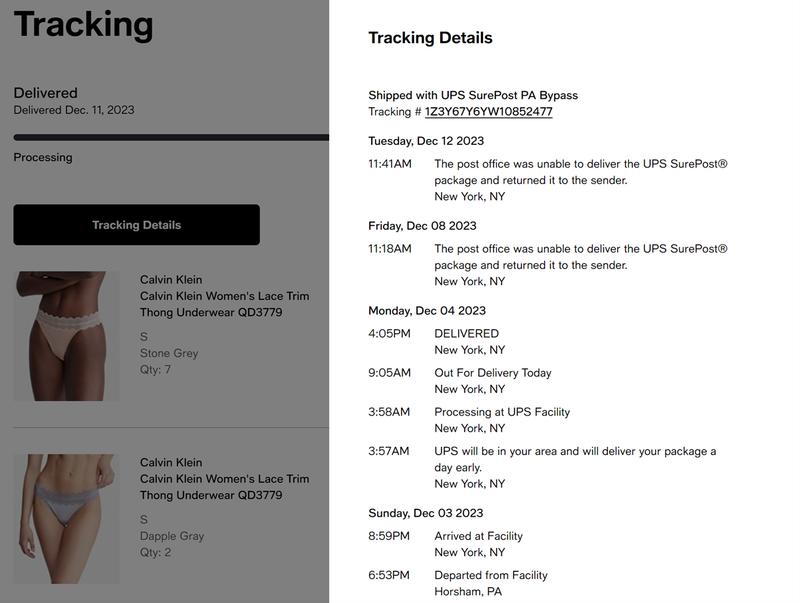Click the delivery progress bar
The height and width of the screenshot is (603, 800).
click(171, 137)
